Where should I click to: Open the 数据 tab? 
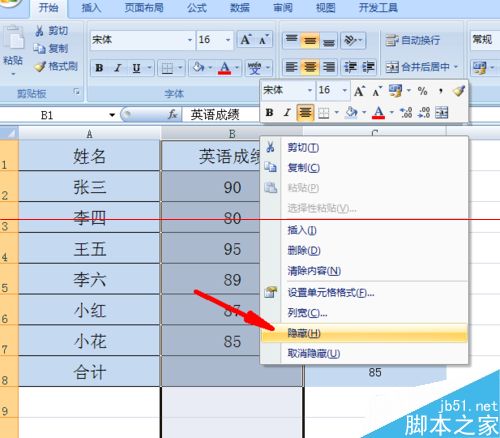tap(240, 7)
